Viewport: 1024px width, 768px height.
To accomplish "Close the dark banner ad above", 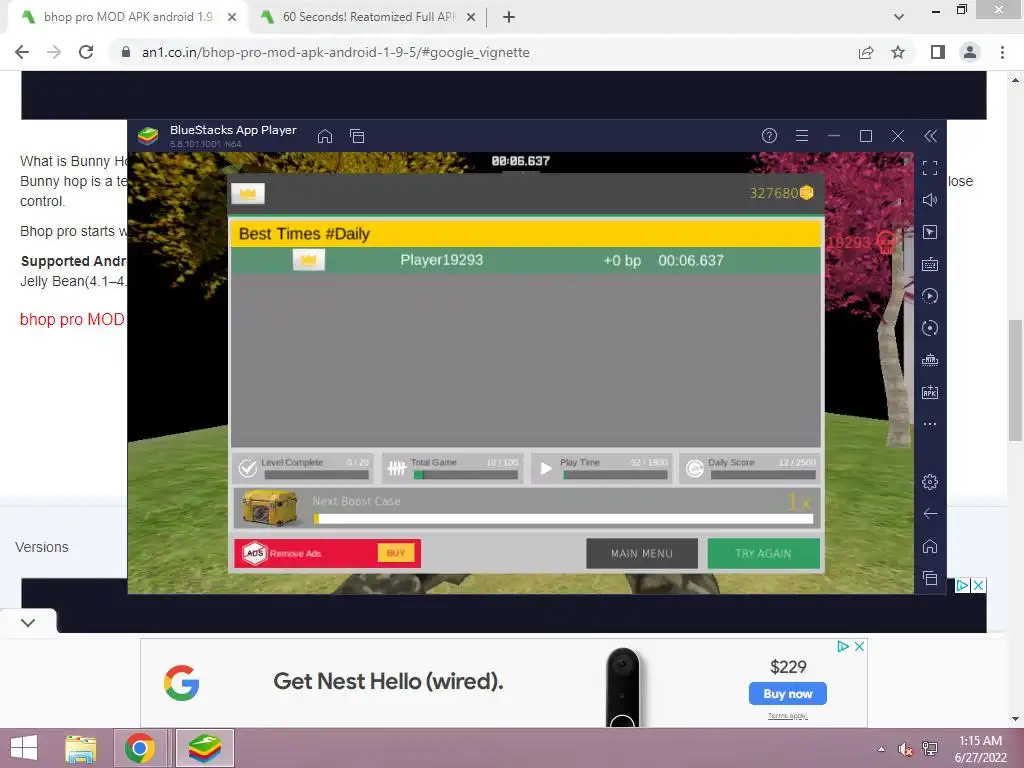I will [x=978, y=585].
